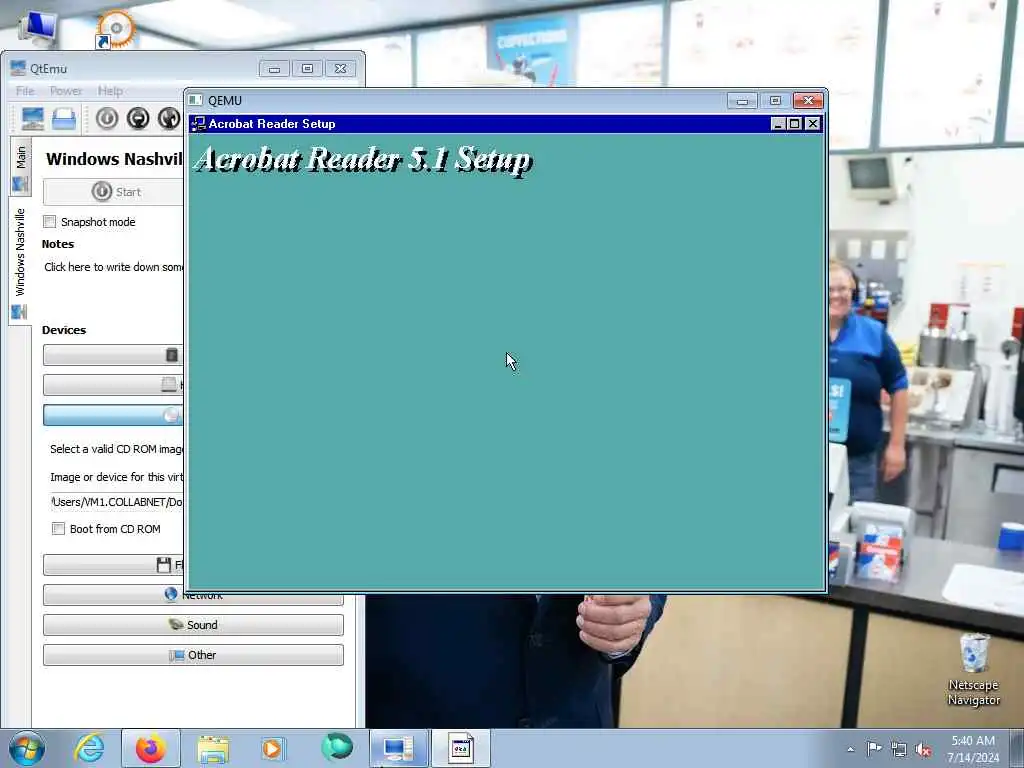Show hidden tray icons arrow
The image size is (1024, 768).
(850, 750)
